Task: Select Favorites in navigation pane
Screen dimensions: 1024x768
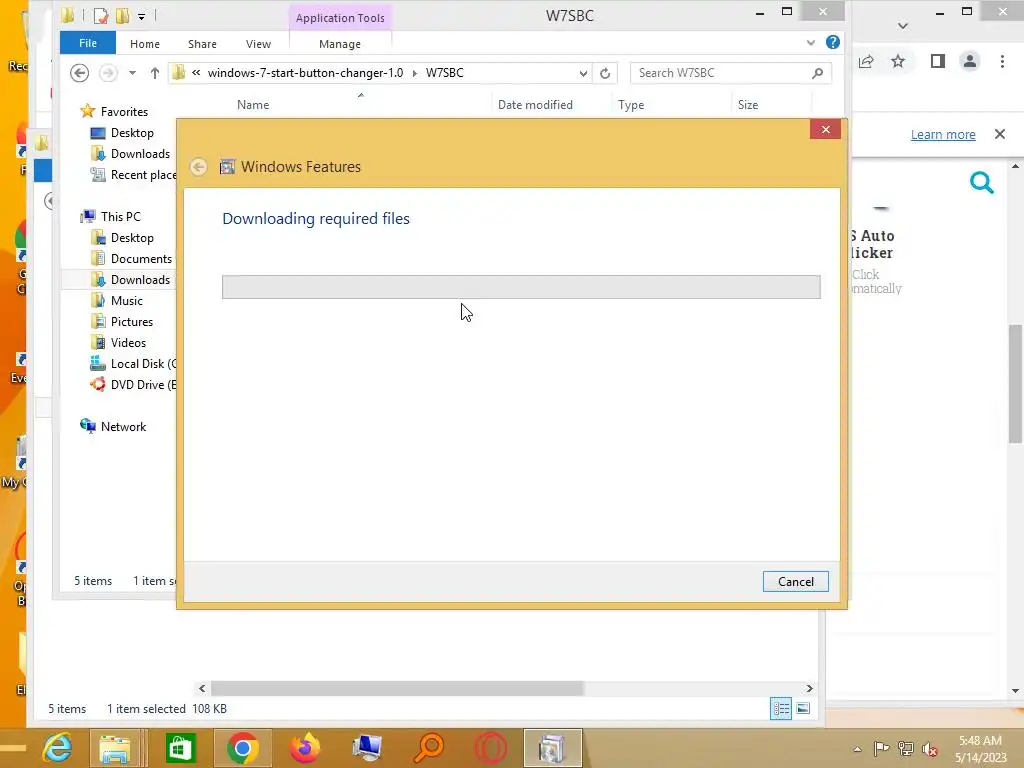Action: 124,112
